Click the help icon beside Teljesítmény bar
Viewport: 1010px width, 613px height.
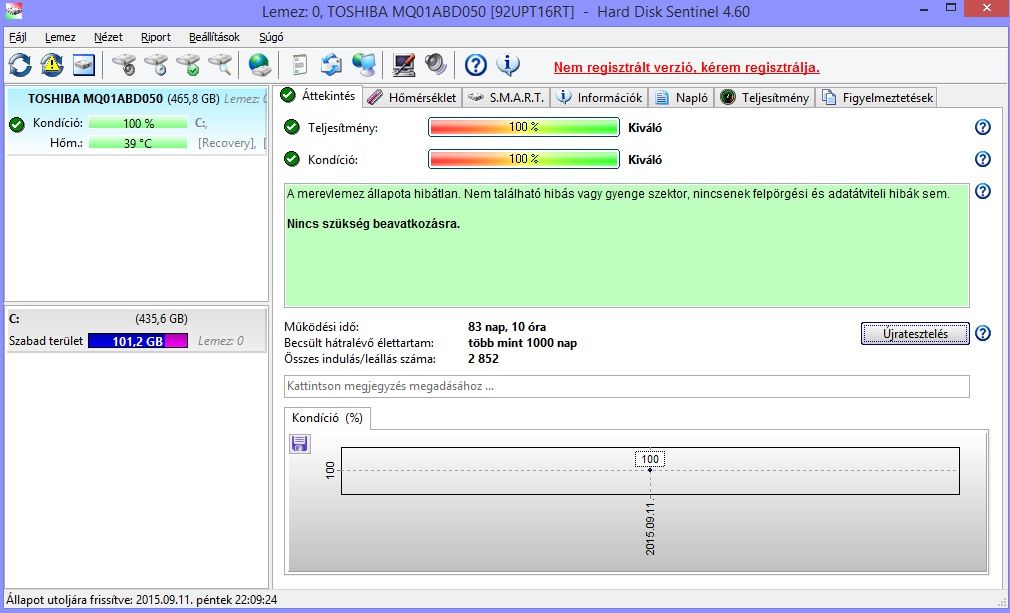coord(982,127)
